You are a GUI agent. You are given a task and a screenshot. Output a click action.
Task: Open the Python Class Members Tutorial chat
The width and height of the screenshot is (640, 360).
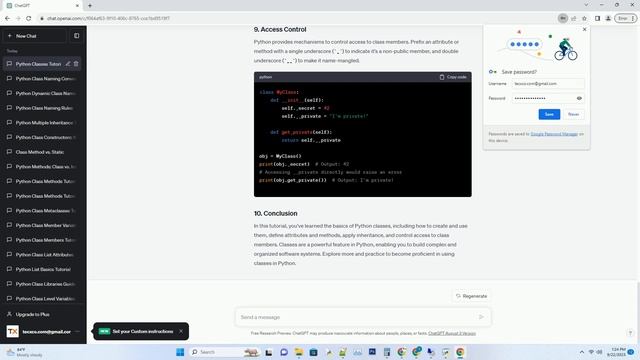coord(43,240)
